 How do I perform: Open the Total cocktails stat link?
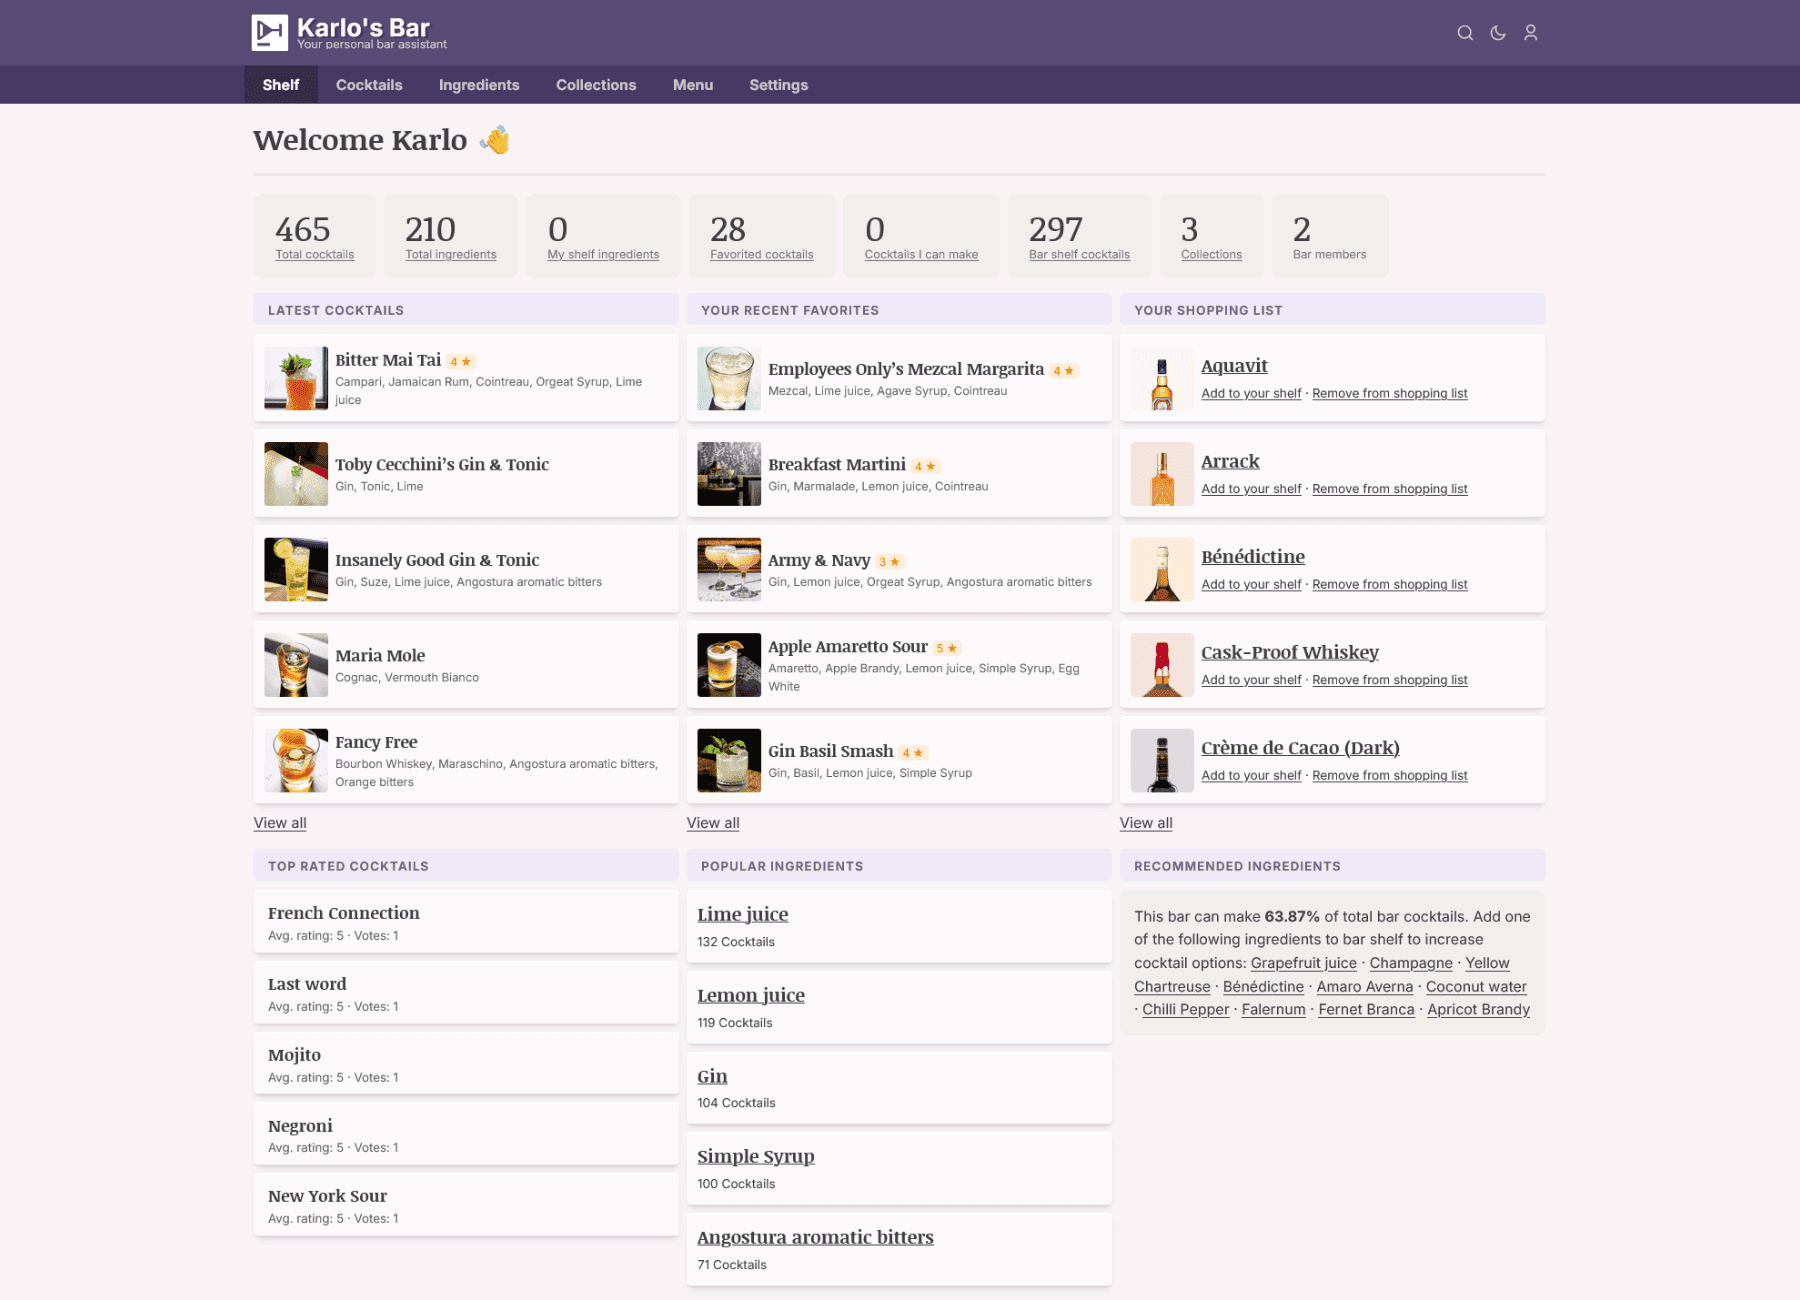315,255
